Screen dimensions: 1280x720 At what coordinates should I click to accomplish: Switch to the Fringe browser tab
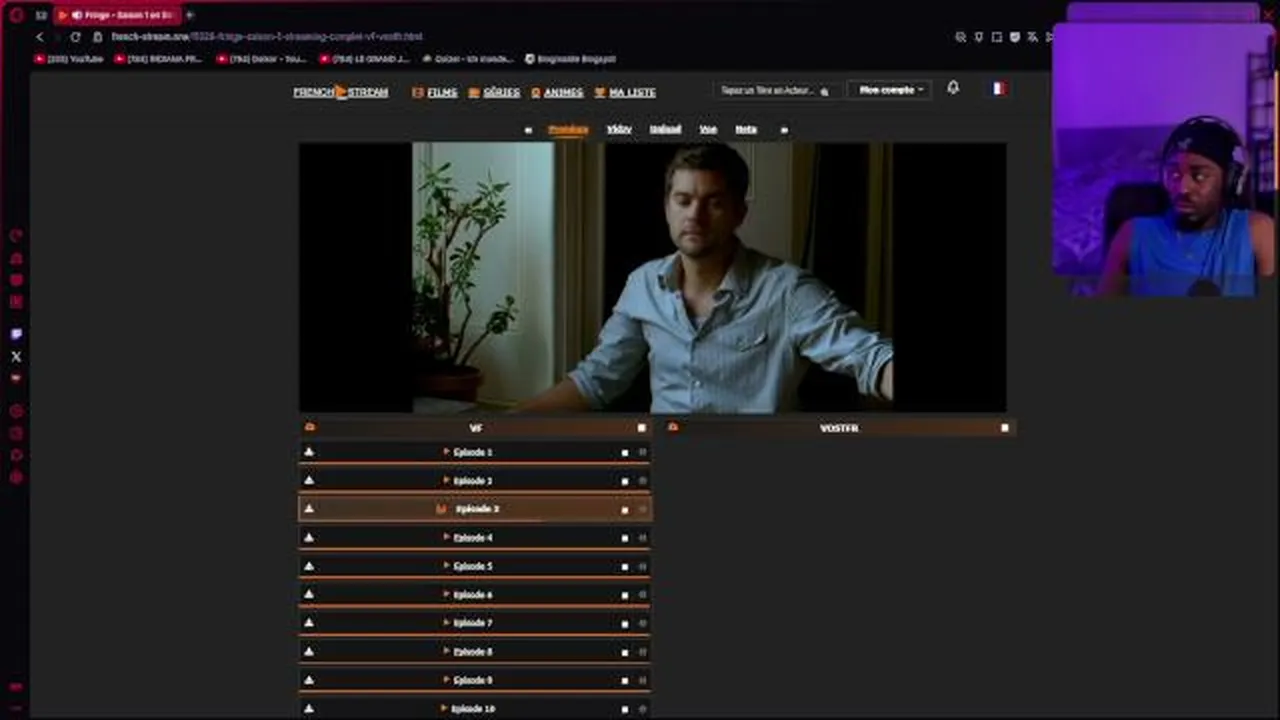pos(115,15)
